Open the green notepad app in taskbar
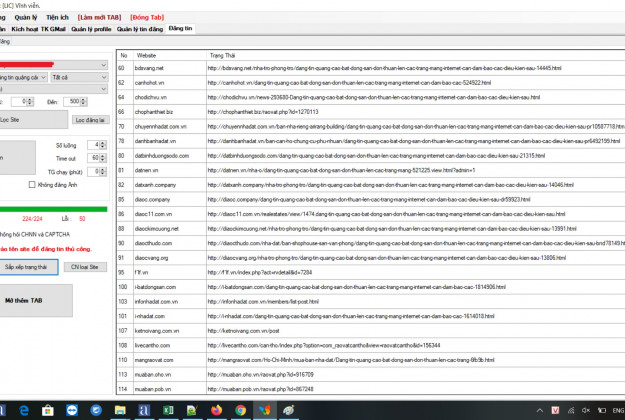 point(192,410)
